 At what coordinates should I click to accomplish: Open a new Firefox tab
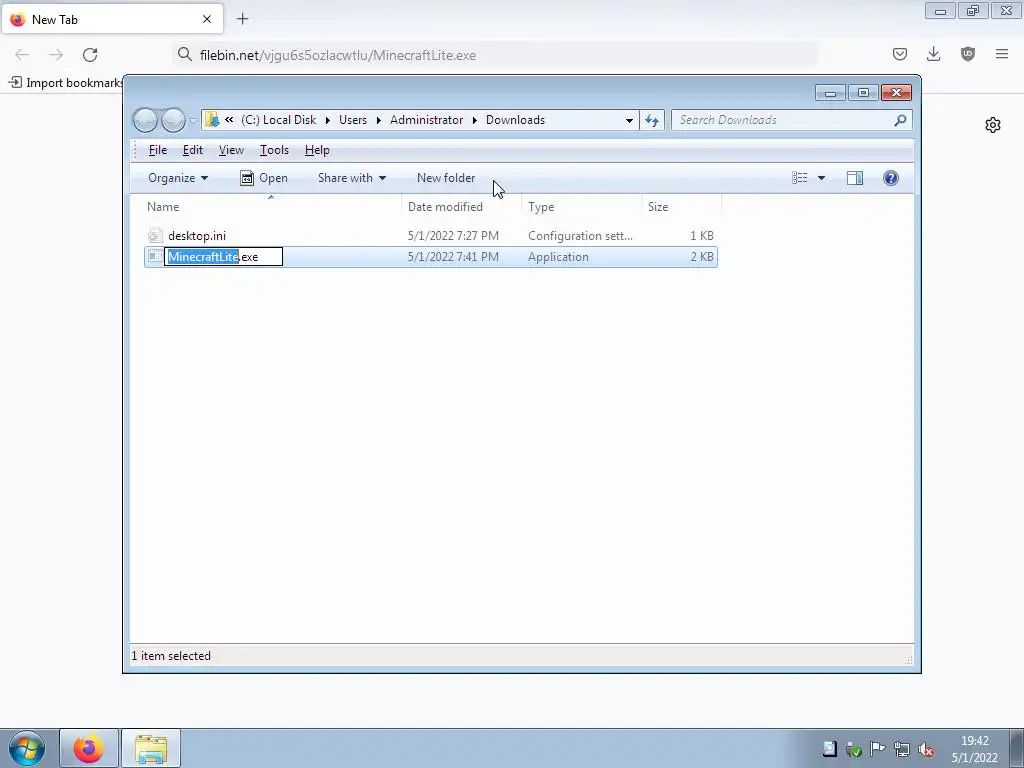coord(242,19)
